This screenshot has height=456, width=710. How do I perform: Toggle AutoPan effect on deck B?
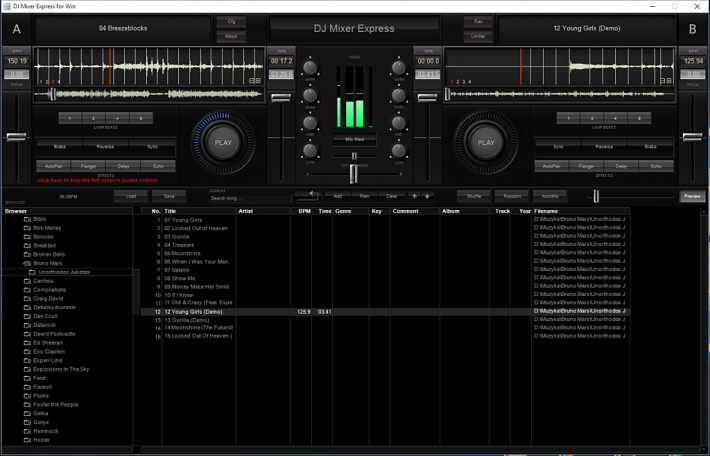coord(552,166)
